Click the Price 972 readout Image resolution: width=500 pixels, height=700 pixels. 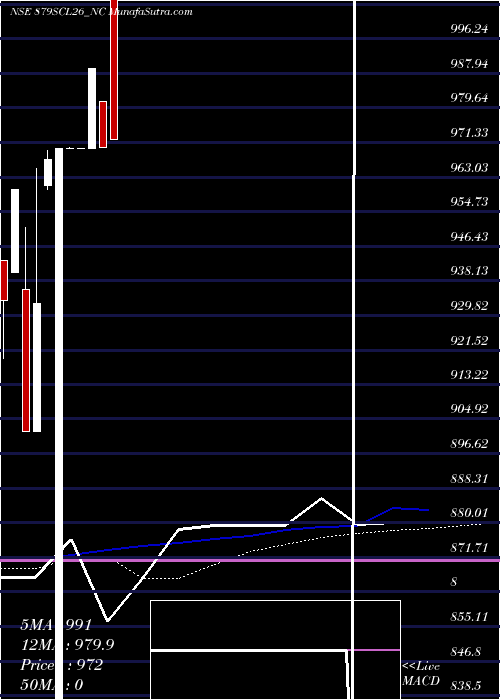tap(61, 665)
